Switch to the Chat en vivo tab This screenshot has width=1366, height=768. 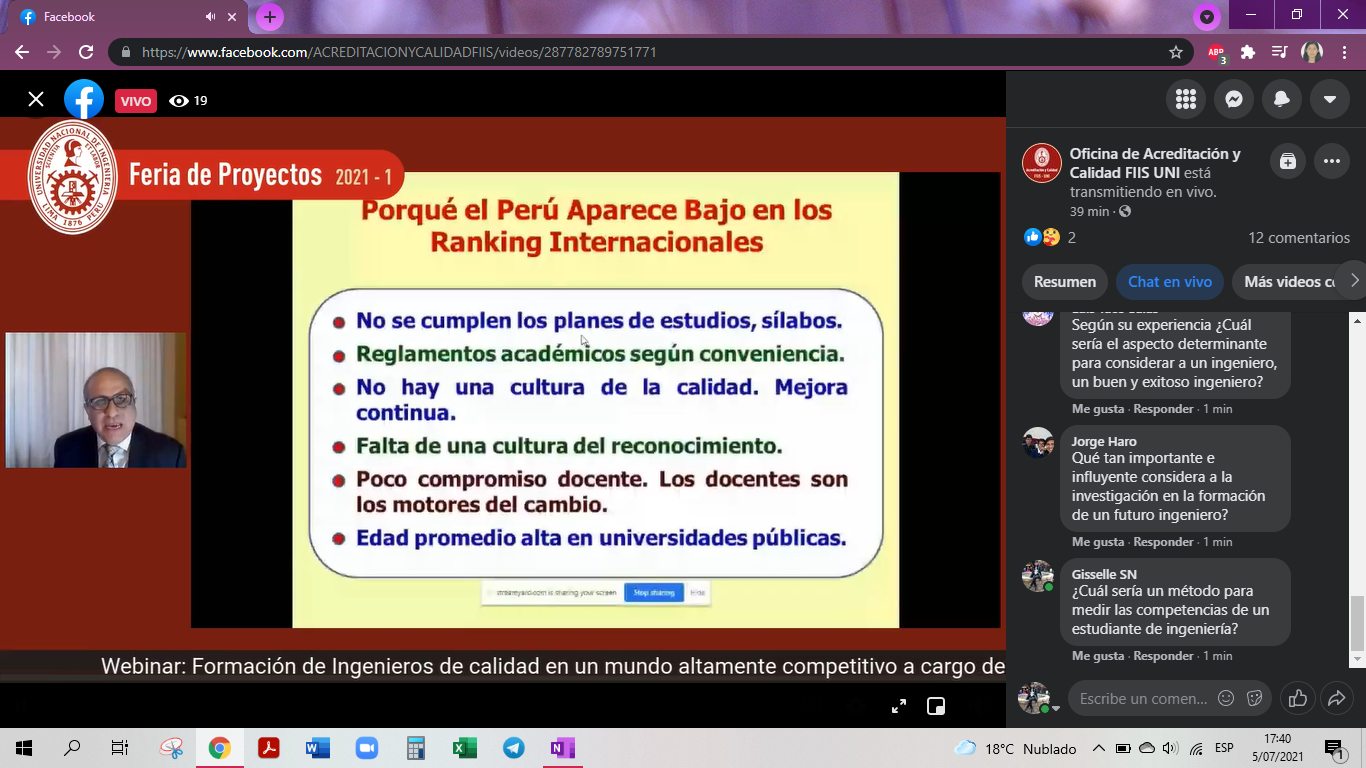[x=1170, y=282]
